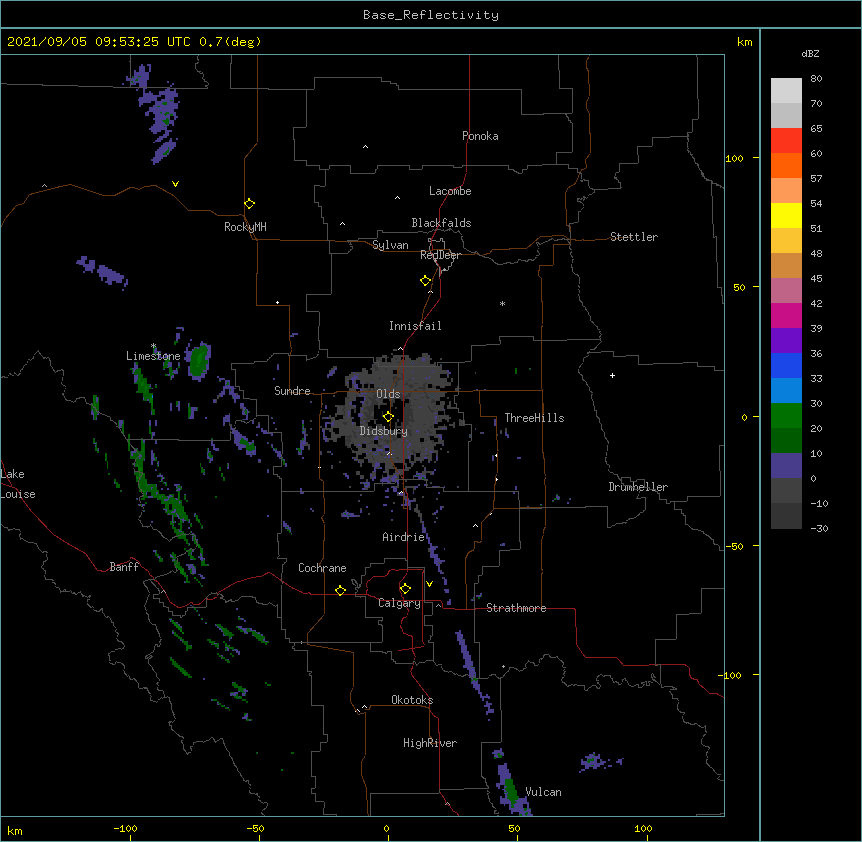Click the Cochrane label
This screenshot has height=842, width=862.
pyautogui.click(x=322, y=568)
